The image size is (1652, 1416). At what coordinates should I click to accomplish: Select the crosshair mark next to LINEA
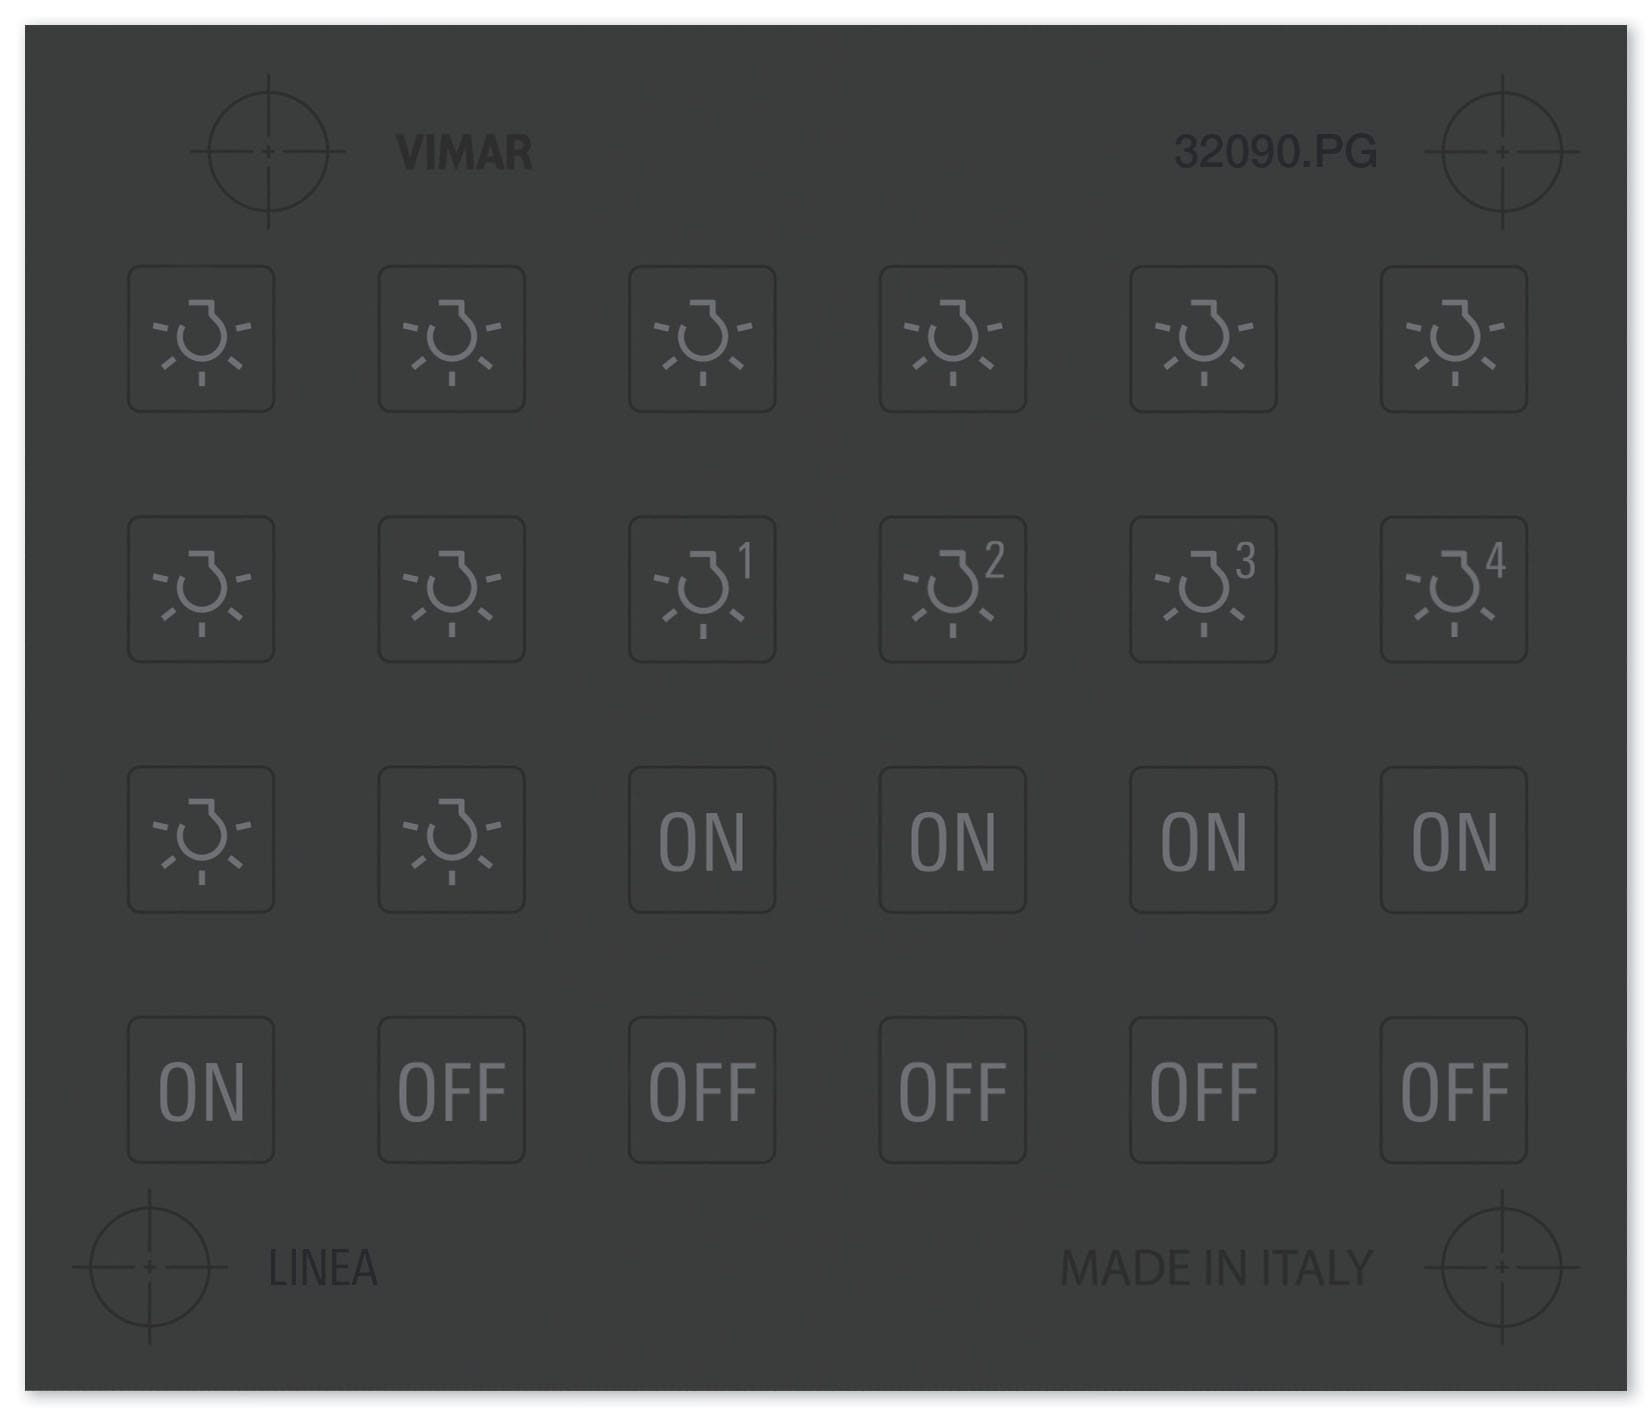150,1267
